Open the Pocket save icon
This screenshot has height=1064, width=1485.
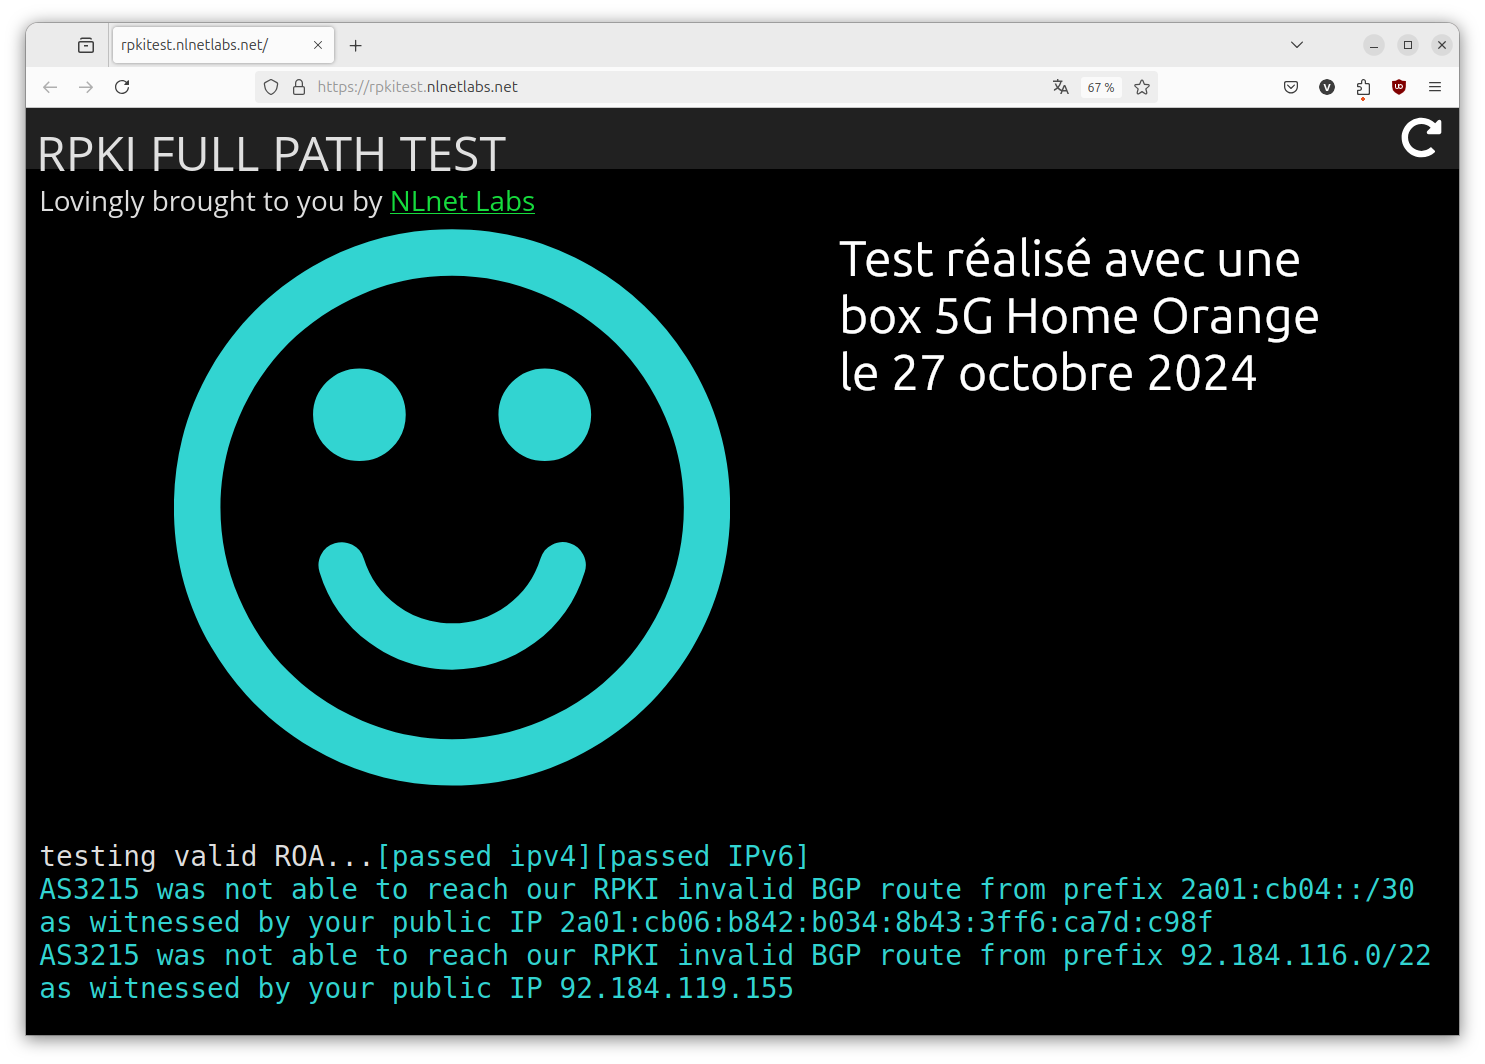coord(1291,87)
